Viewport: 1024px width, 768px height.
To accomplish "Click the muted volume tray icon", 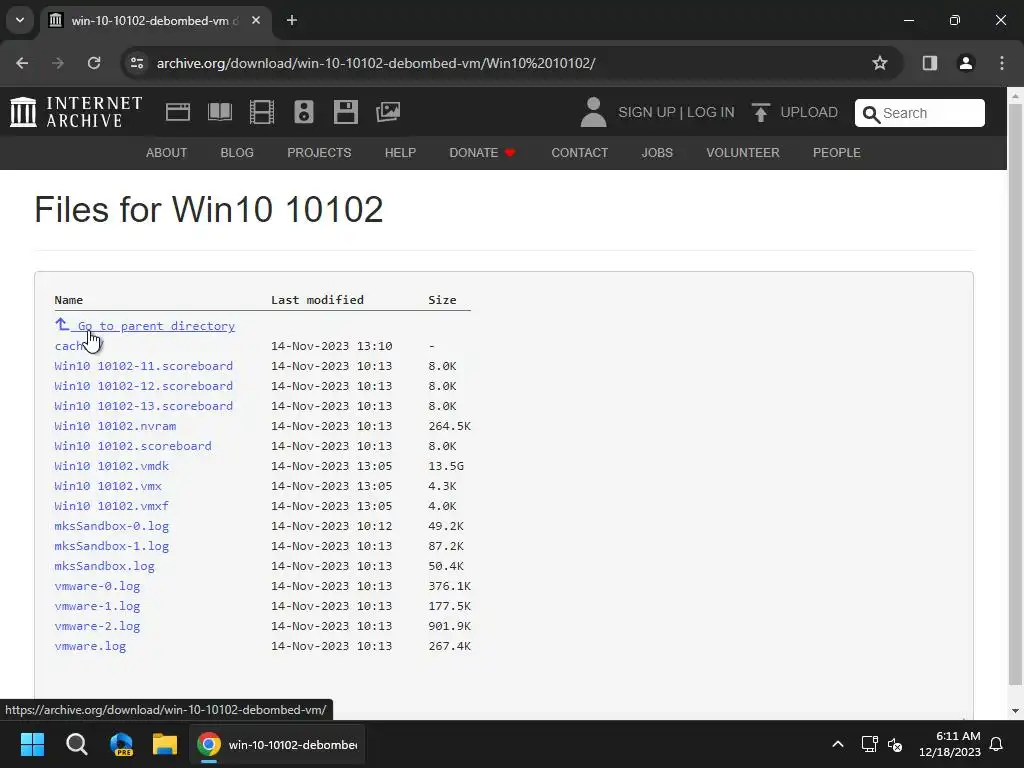I will 895,744.
